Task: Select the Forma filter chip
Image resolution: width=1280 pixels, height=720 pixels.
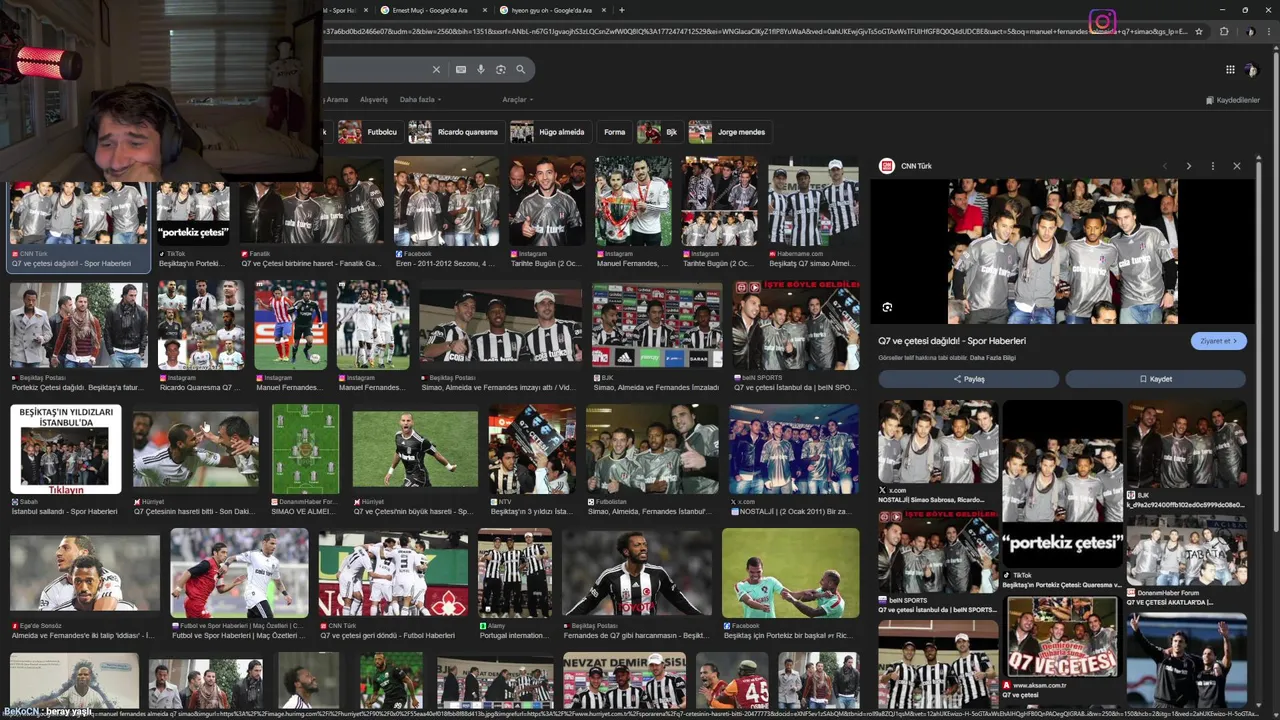Action: (614, 132)
